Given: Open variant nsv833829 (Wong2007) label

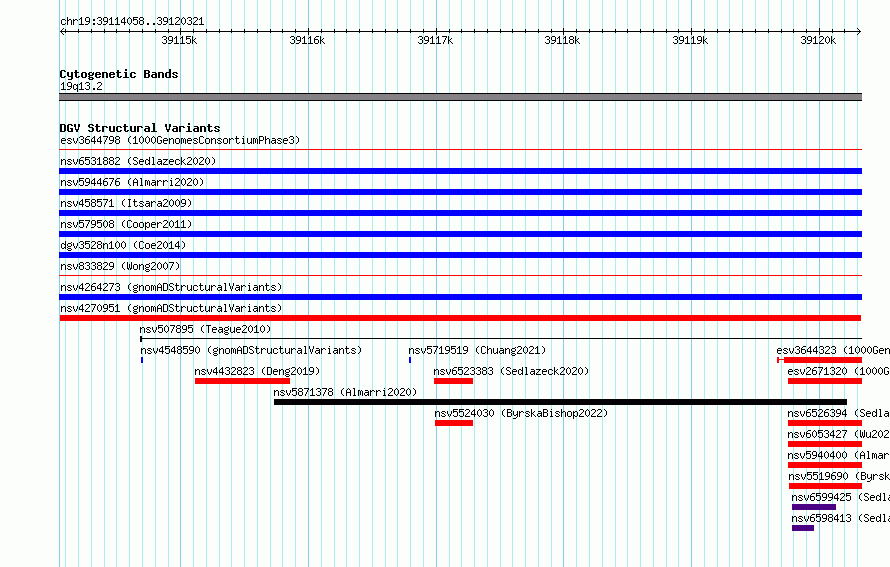Looking at the screenshot, I should (x=120, y=266).
